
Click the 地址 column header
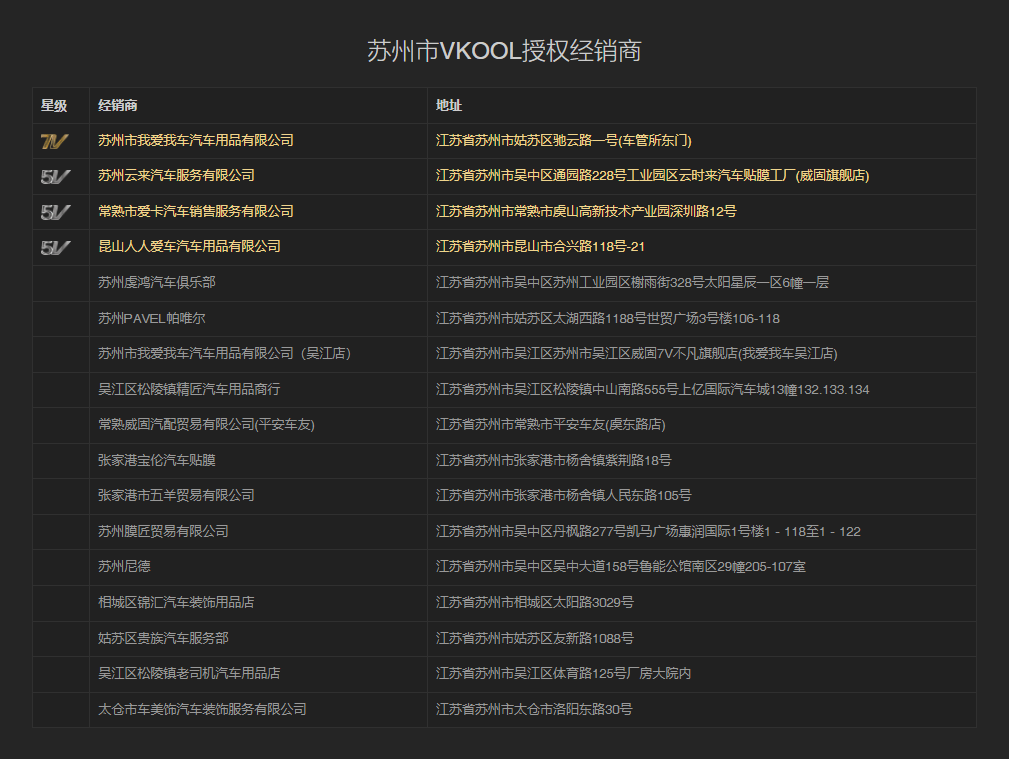449,105
